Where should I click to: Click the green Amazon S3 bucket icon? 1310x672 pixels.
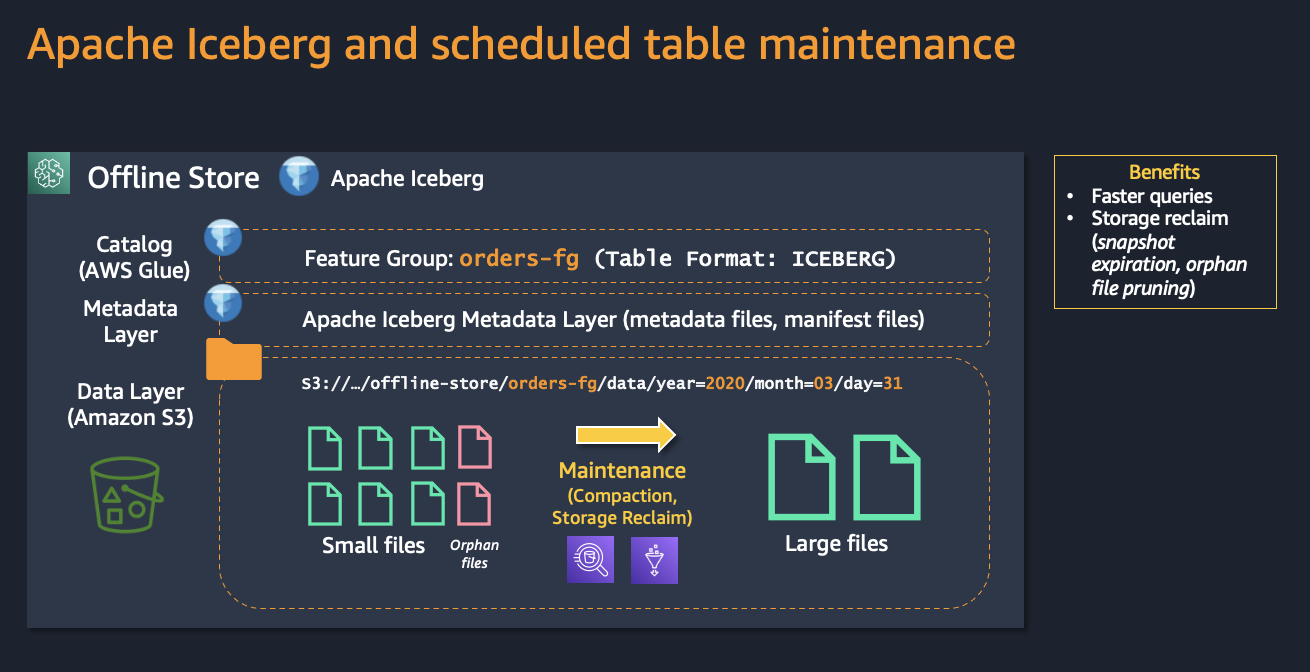[124, 495]
